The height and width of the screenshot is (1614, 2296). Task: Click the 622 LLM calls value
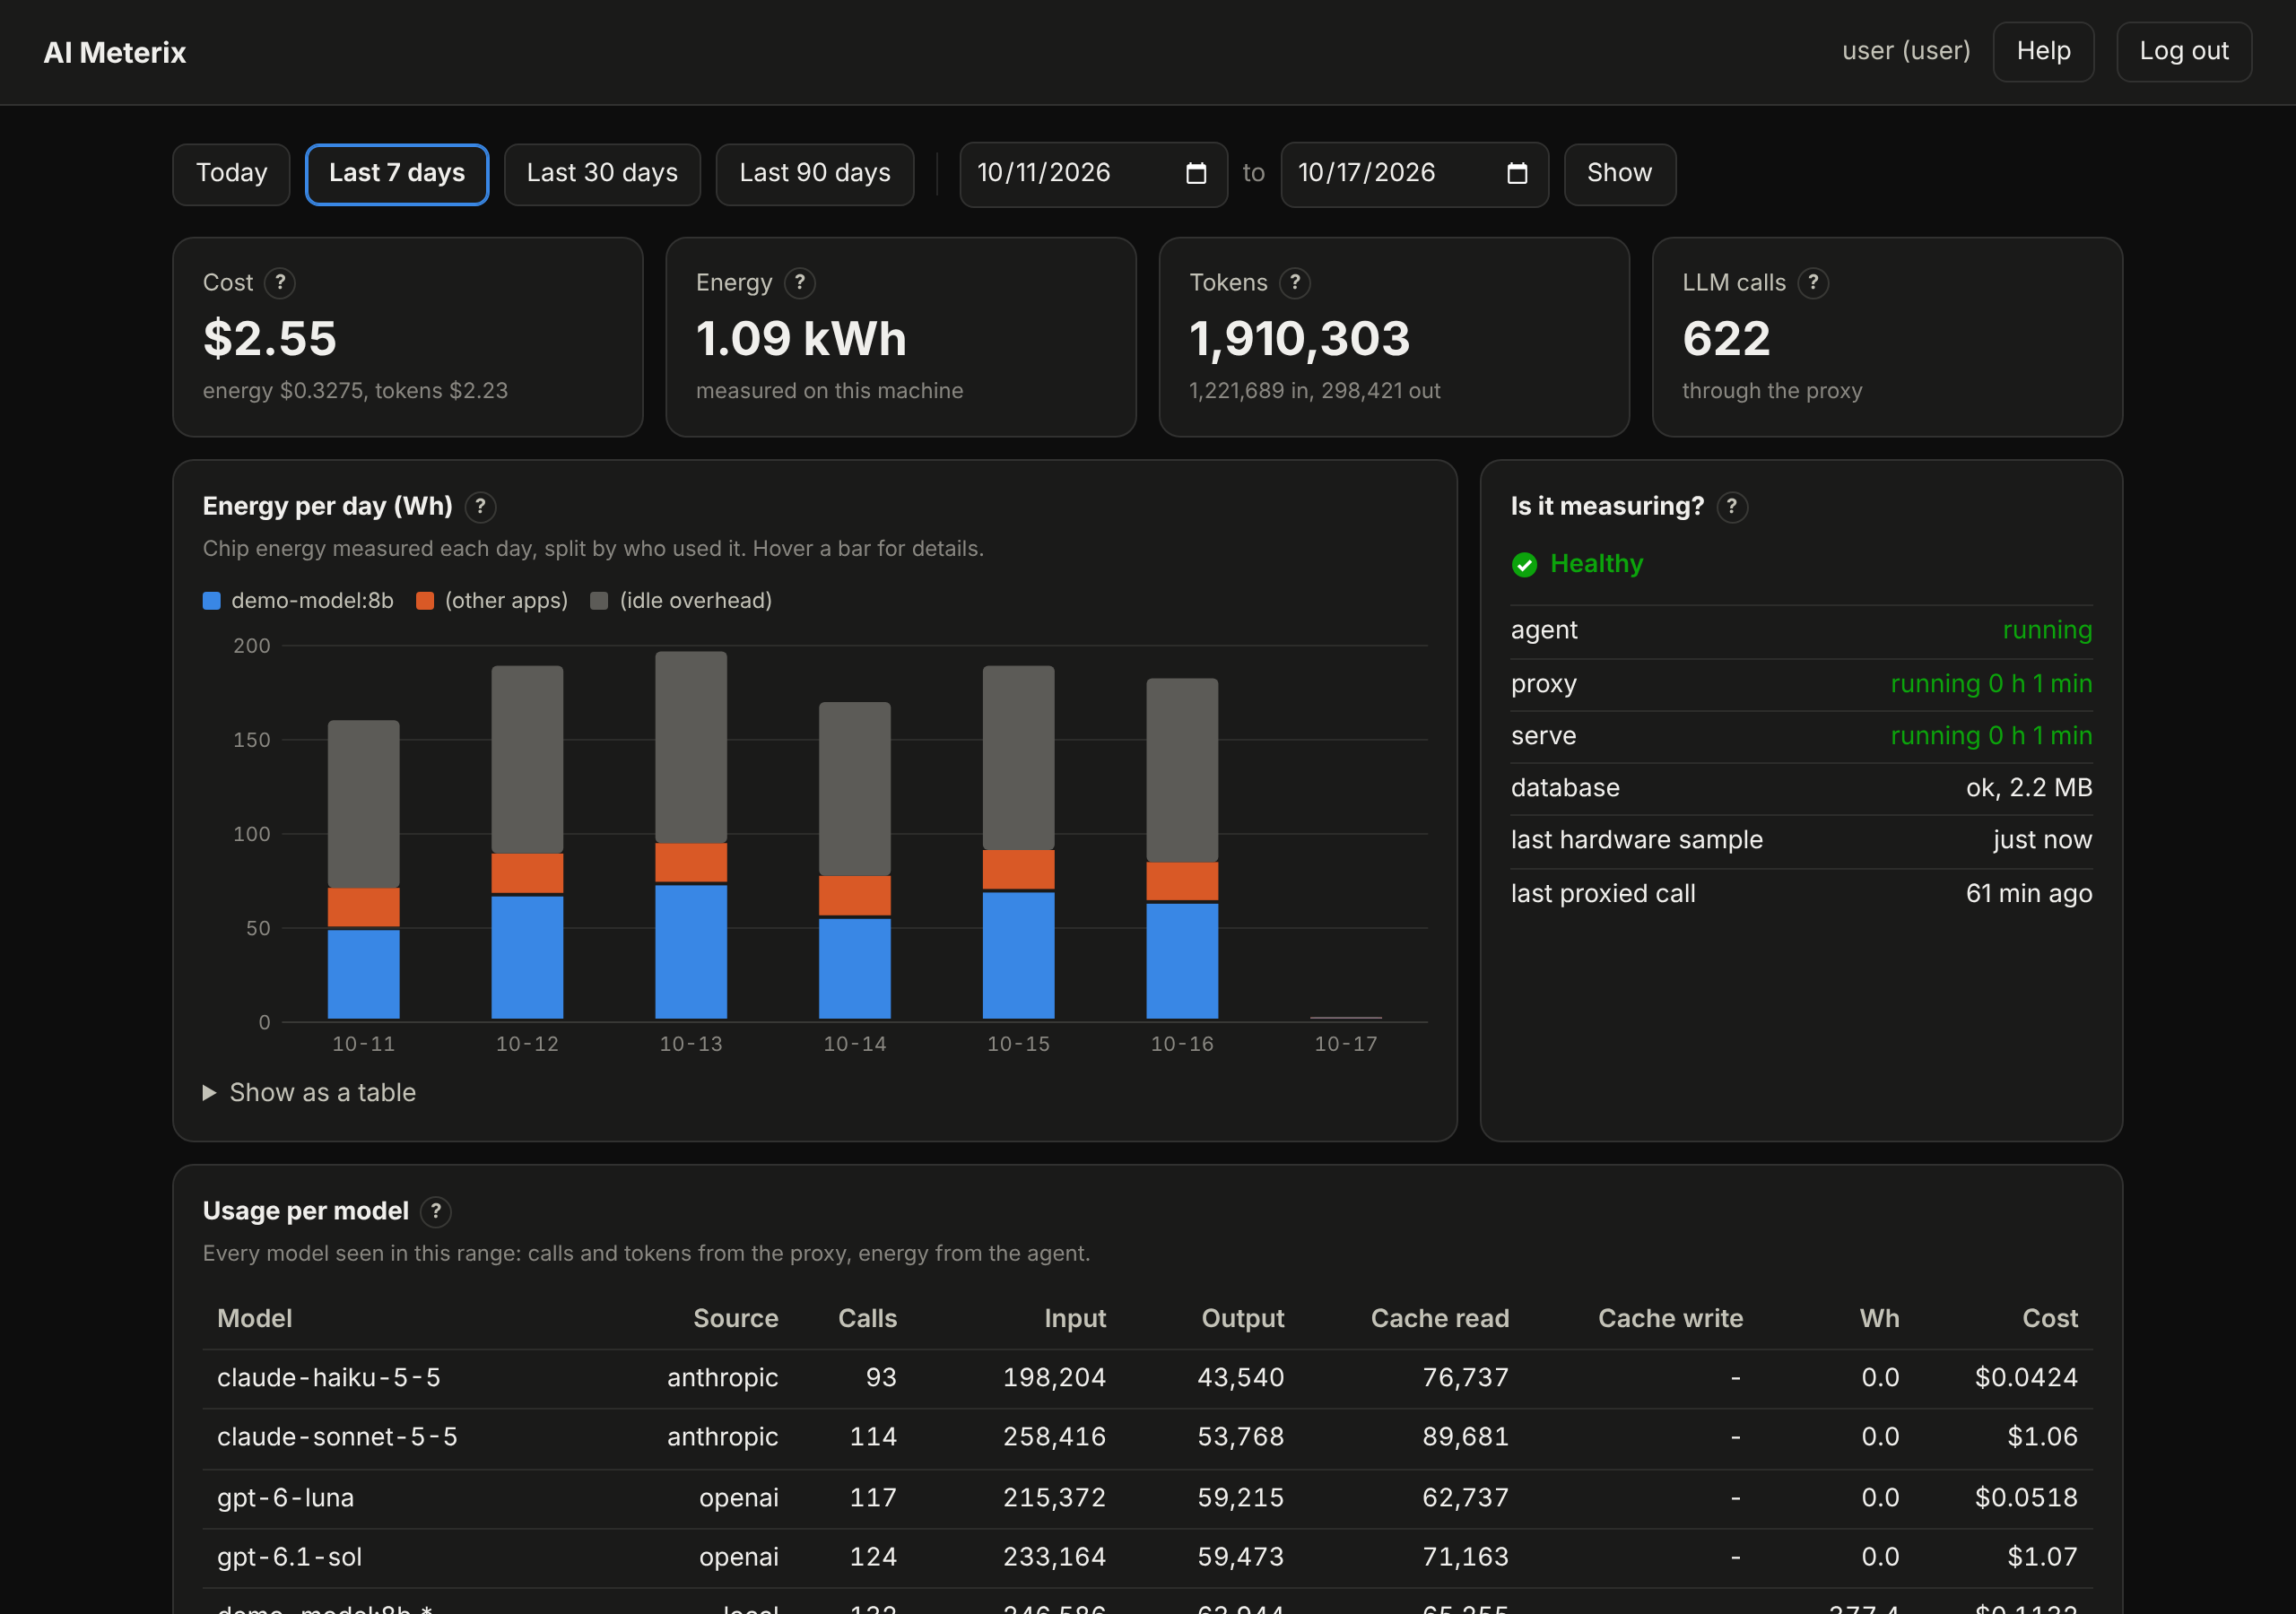(x=1726, y=338)
